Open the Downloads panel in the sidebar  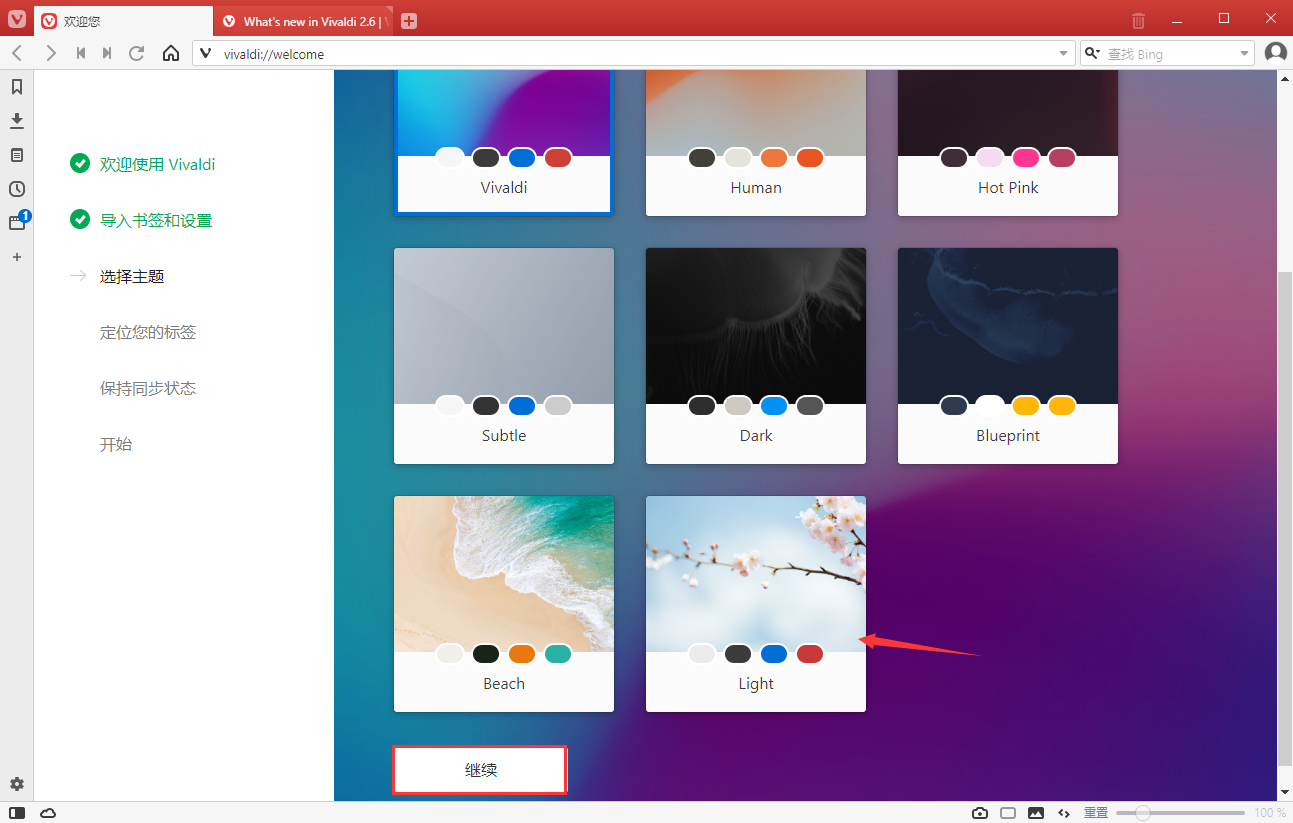[16, 121]
